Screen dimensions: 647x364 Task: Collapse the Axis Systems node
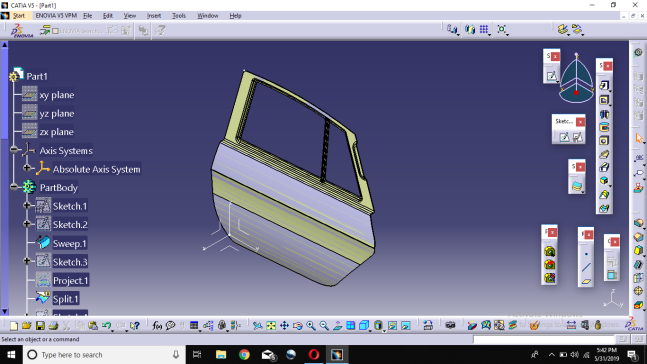pos(14,150)
